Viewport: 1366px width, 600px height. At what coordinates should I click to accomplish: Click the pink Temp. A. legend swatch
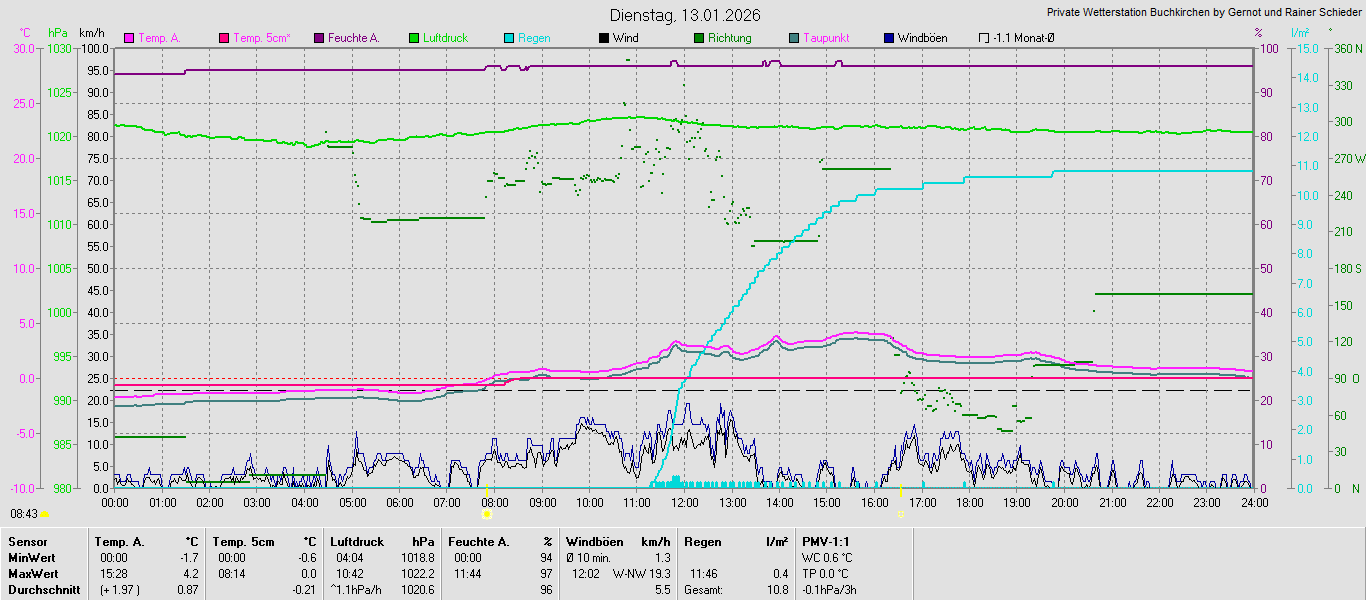129,38
